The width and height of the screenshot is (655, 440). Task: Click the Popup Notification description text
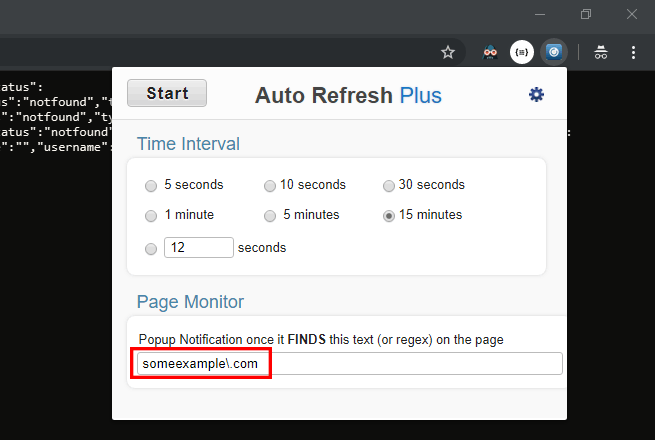click(321, 340)
